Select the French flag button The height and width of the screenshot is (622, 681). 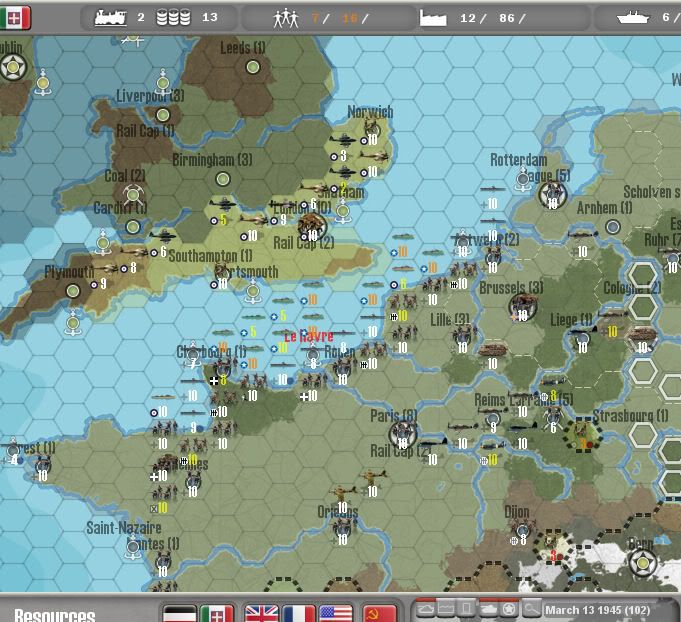point(298,612)
